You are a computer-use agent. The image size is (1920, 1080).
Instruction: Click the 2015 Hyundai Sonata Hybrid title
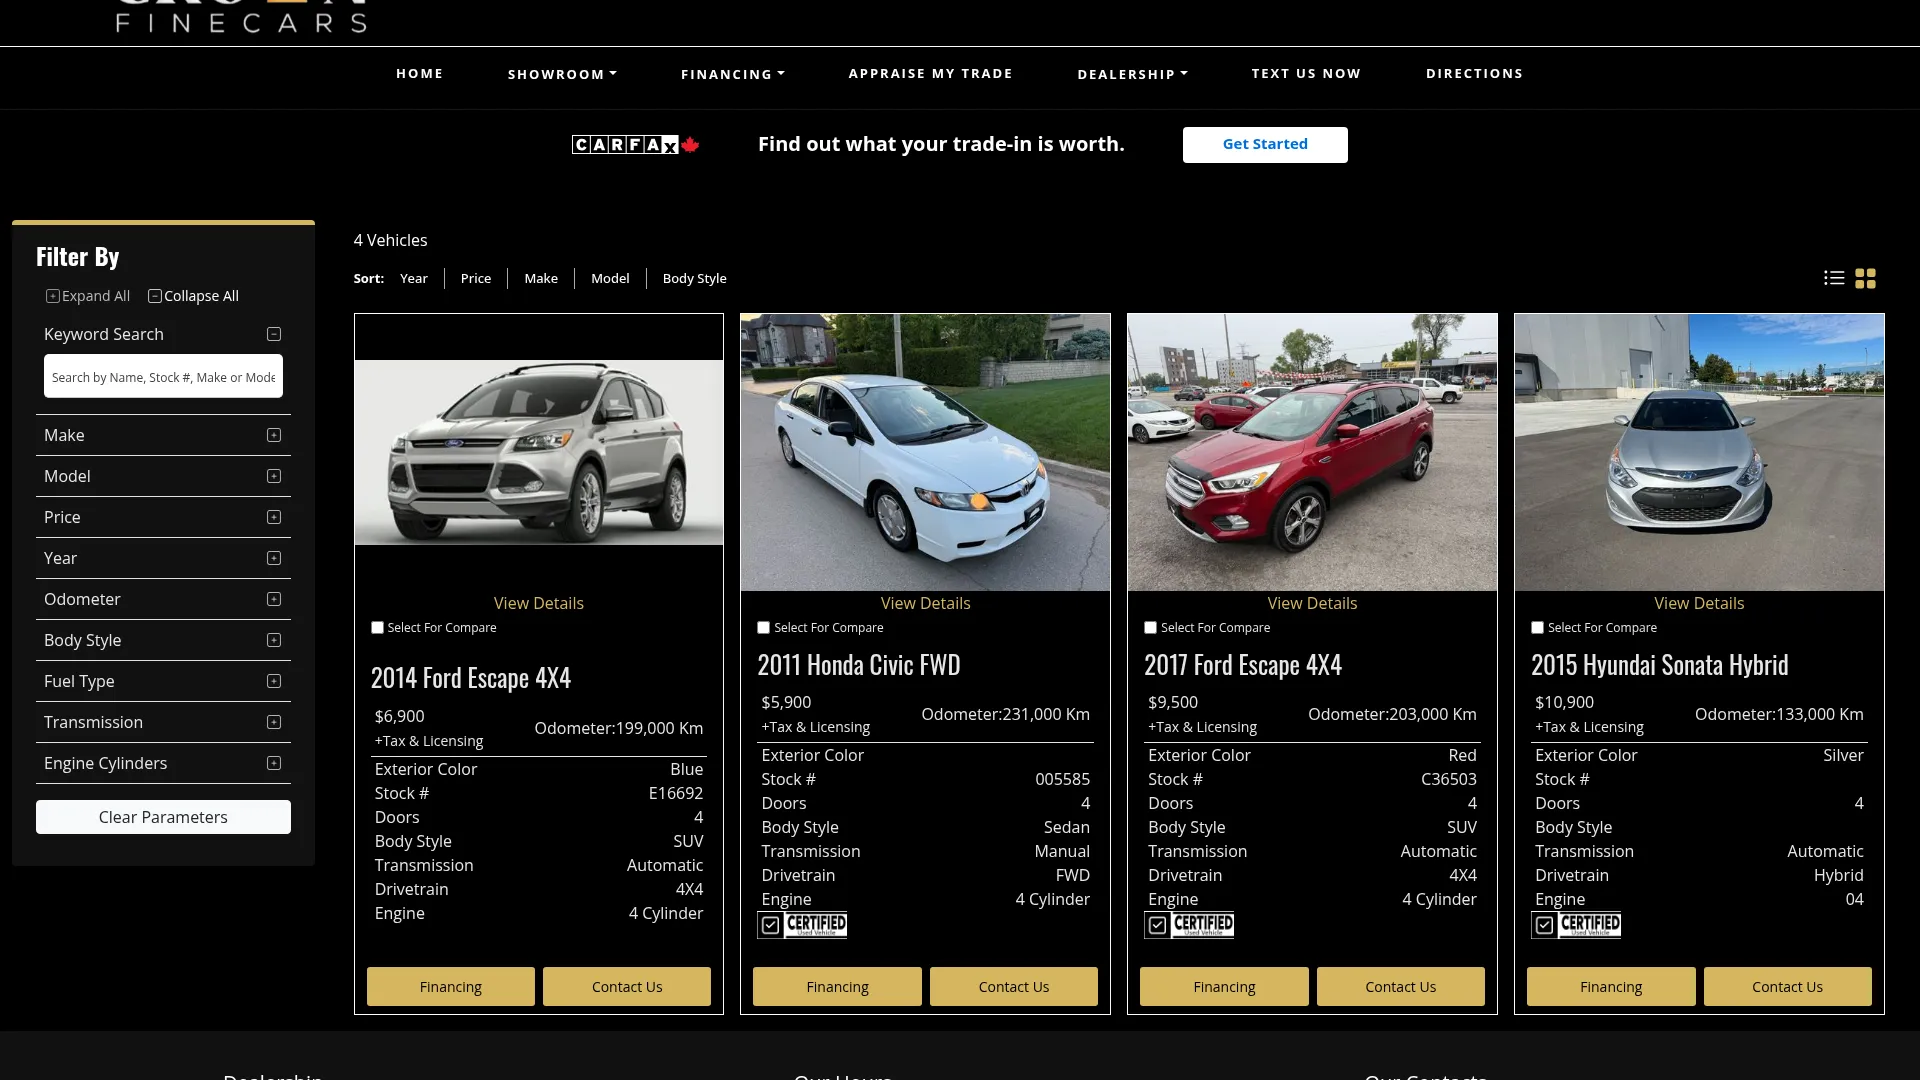click(x=1660, y=666)
